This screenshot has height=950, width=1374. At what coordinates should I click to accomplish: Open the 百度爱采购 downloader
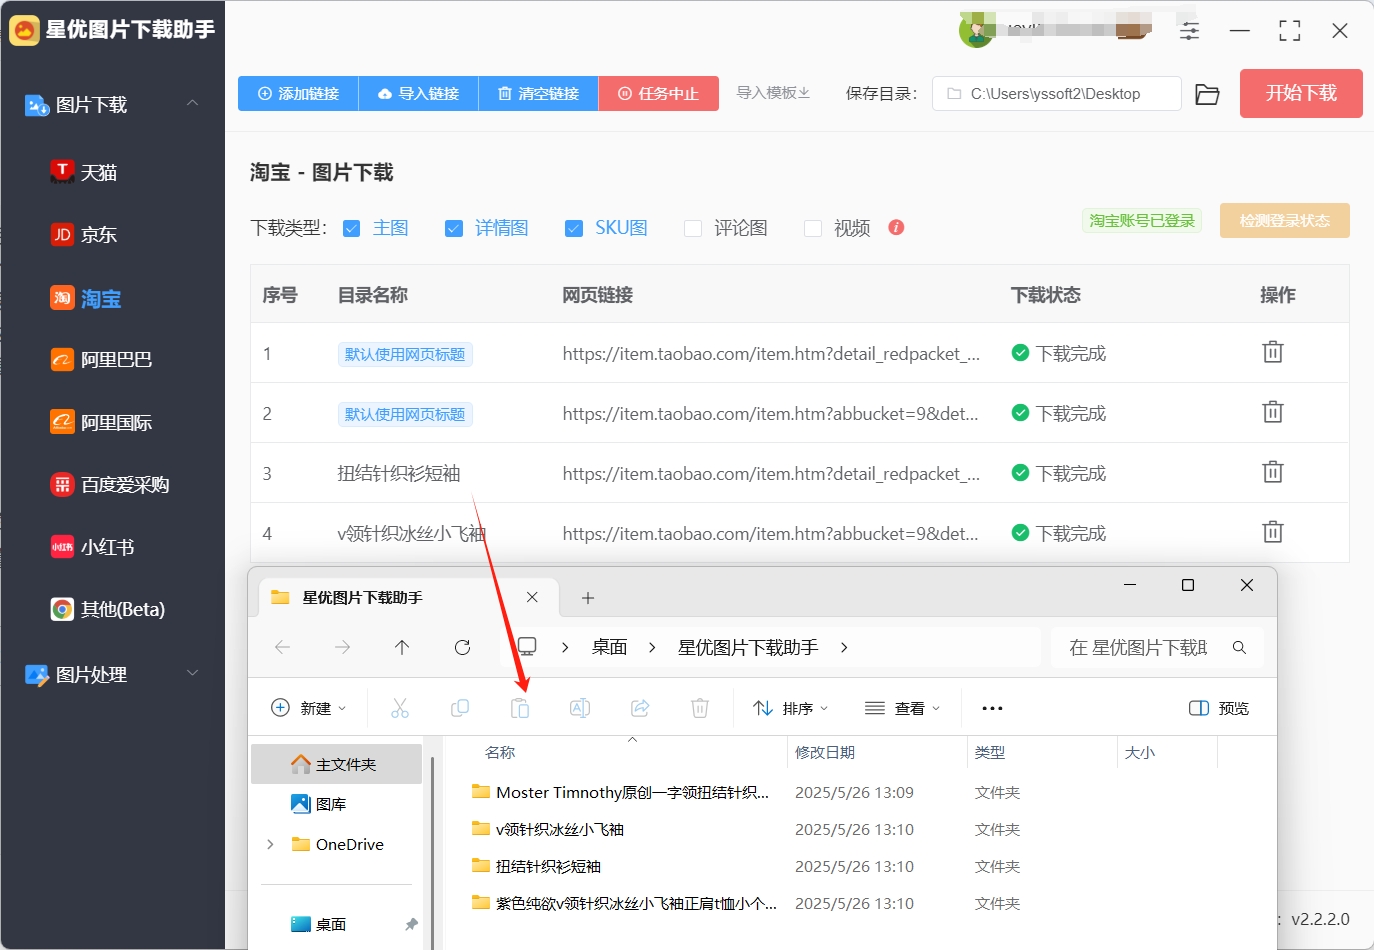[x=110, y=485]
